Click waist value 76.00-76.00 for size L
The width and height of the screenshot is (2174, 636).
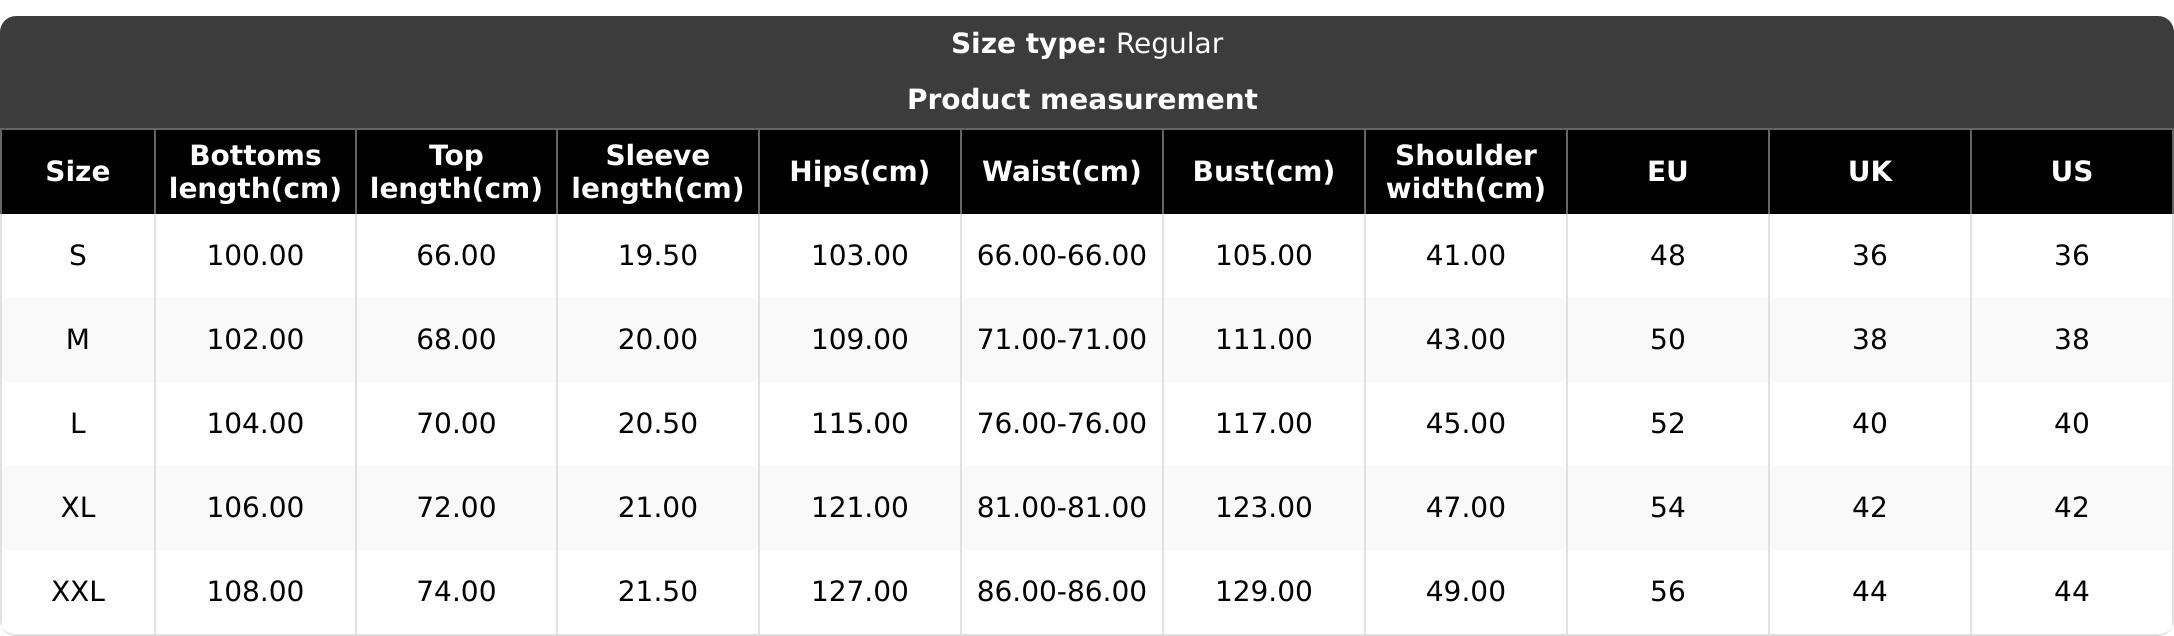[x=1061, y=424]
